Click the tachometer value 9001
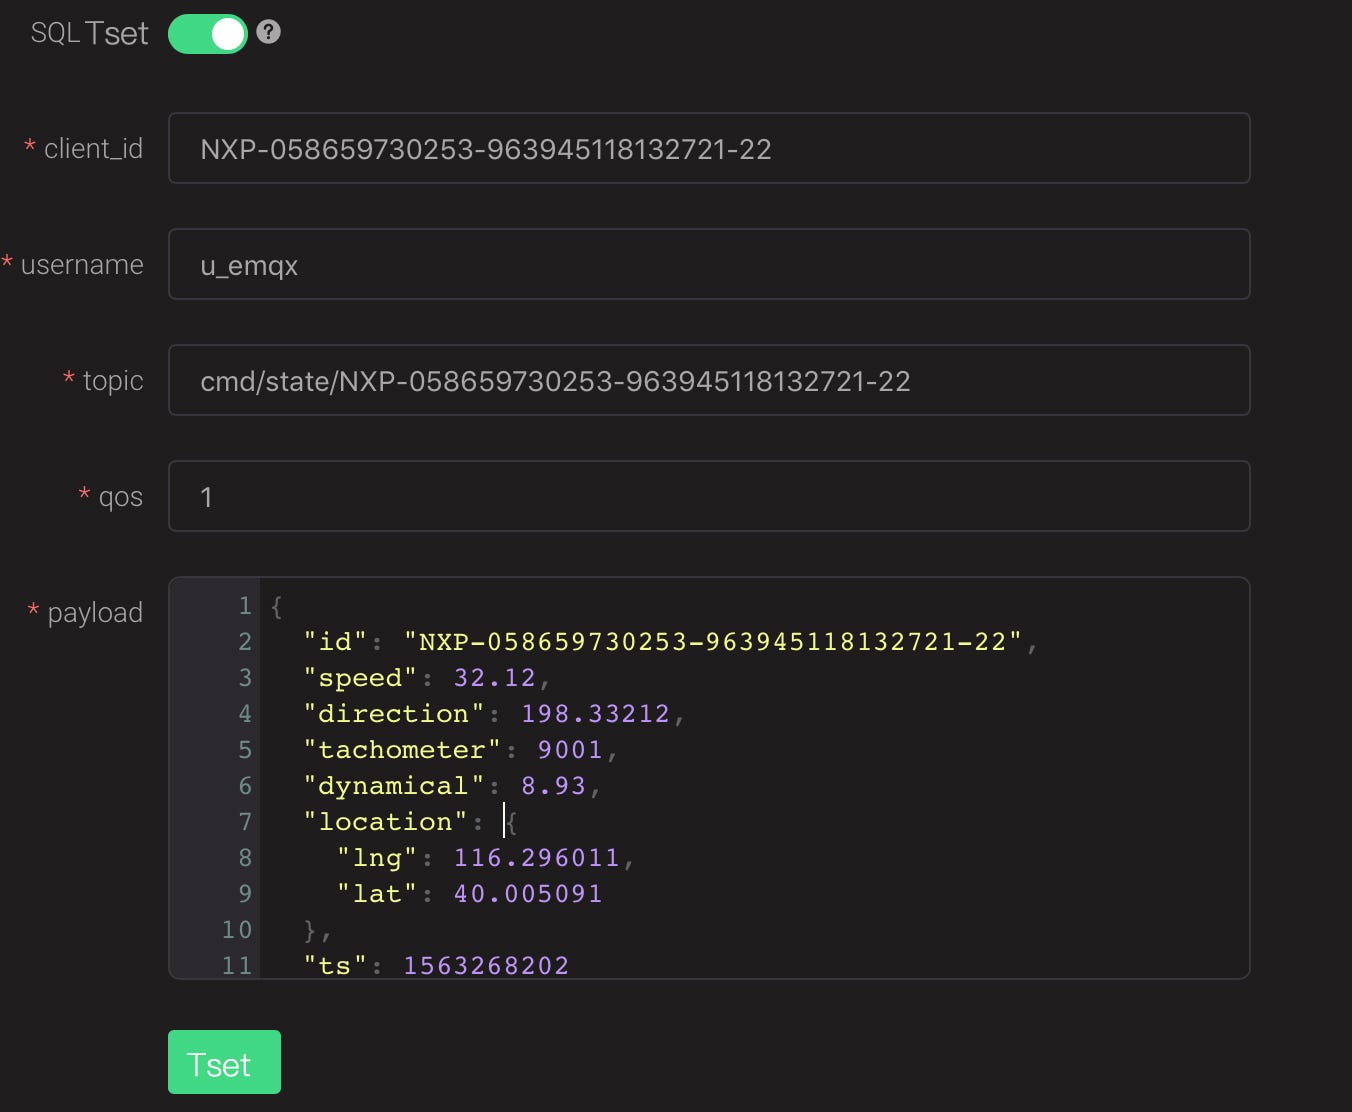Image resolution: width=1352 pixels, height=1112 pixels. tap(570, 750)
